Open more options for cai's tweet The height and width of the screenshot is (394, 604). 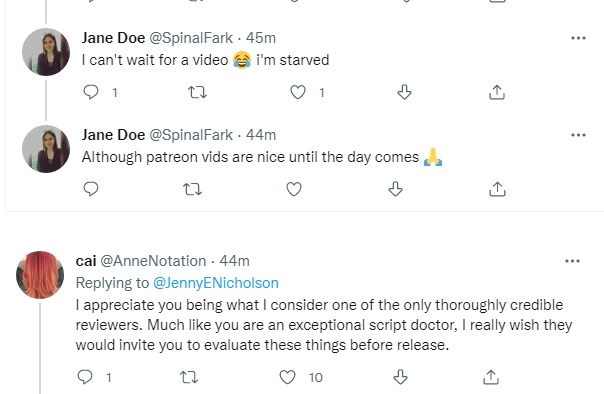pos(572,261)
